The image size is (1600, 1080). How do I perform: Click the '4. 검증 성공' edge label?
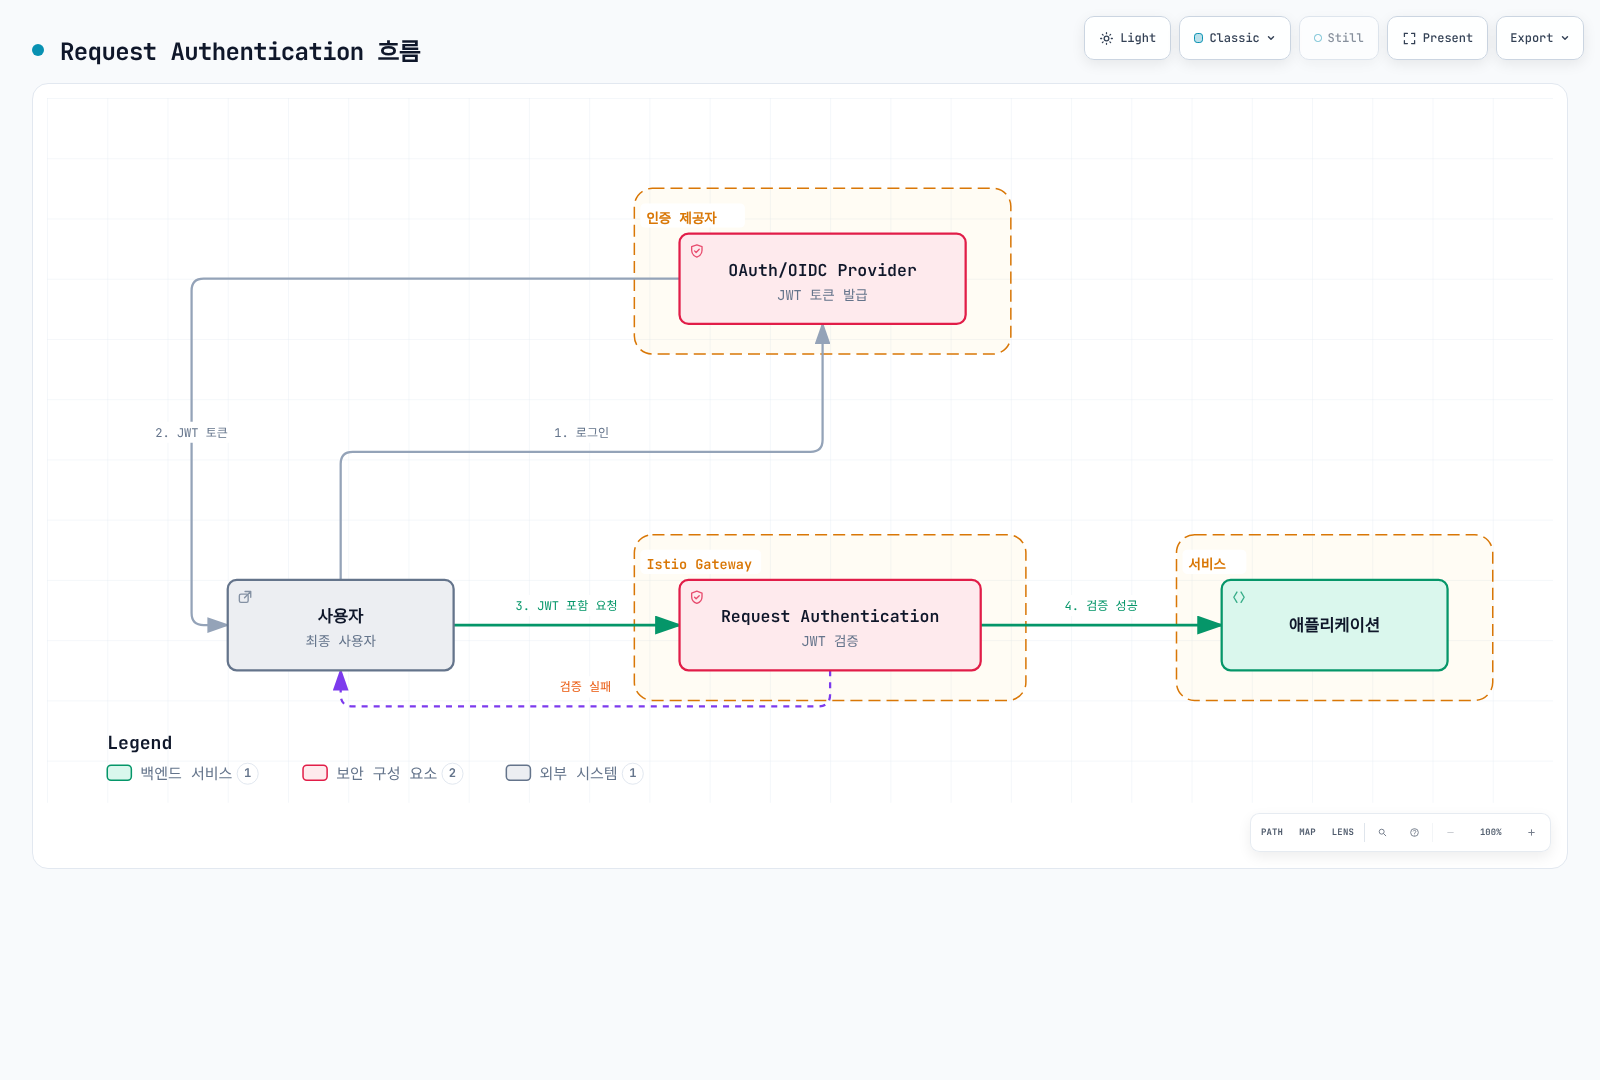coord(1101,606)
